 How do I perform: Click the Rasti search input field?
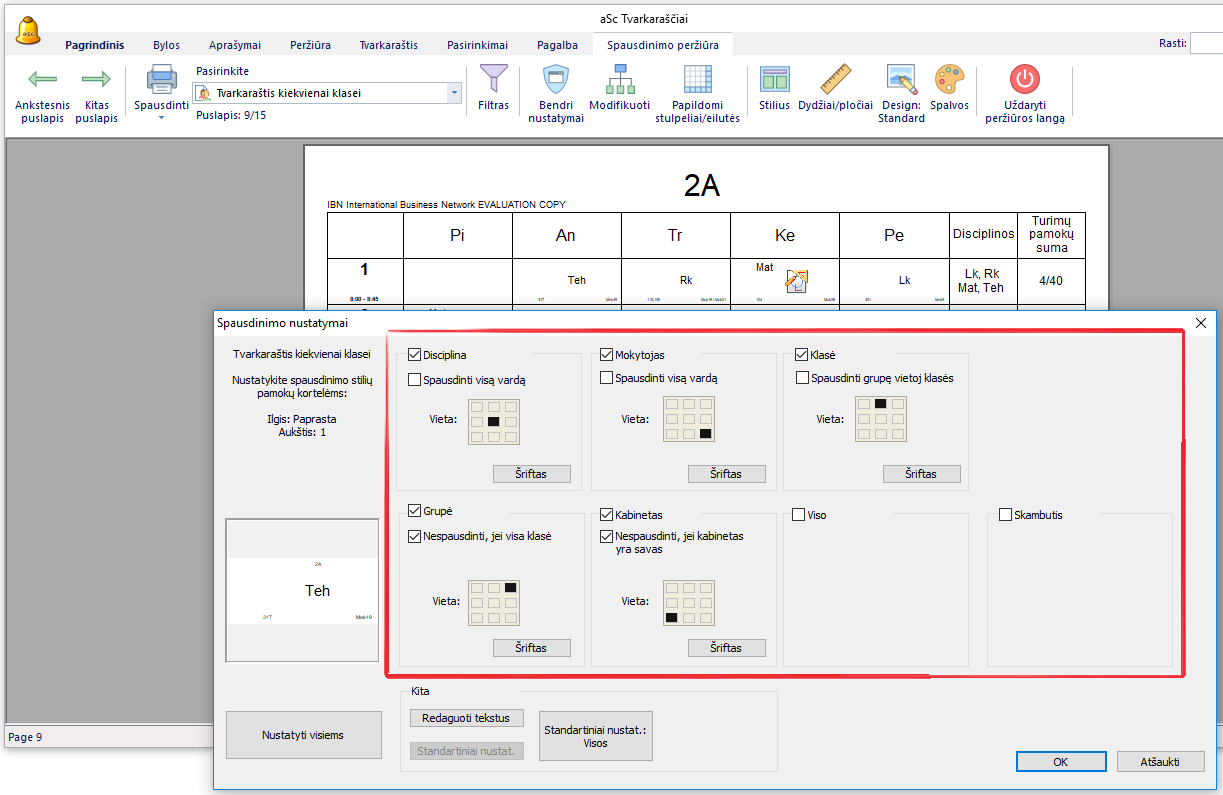point(1207,43)
